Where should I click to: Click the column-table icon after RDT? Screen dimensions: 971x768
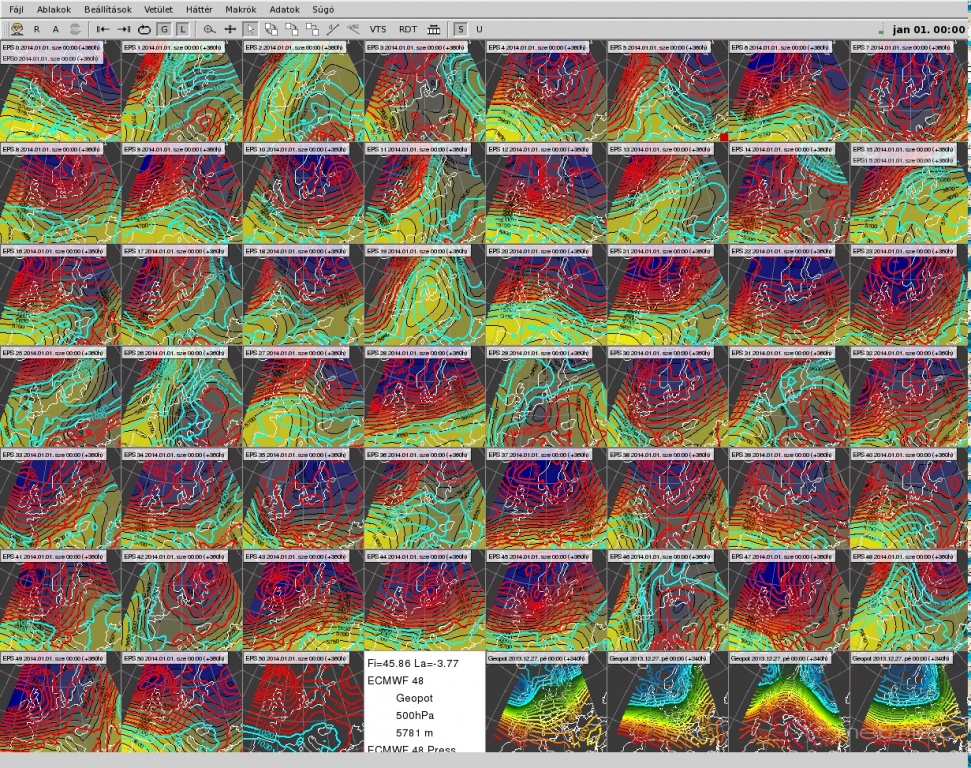tap(433, 30)
